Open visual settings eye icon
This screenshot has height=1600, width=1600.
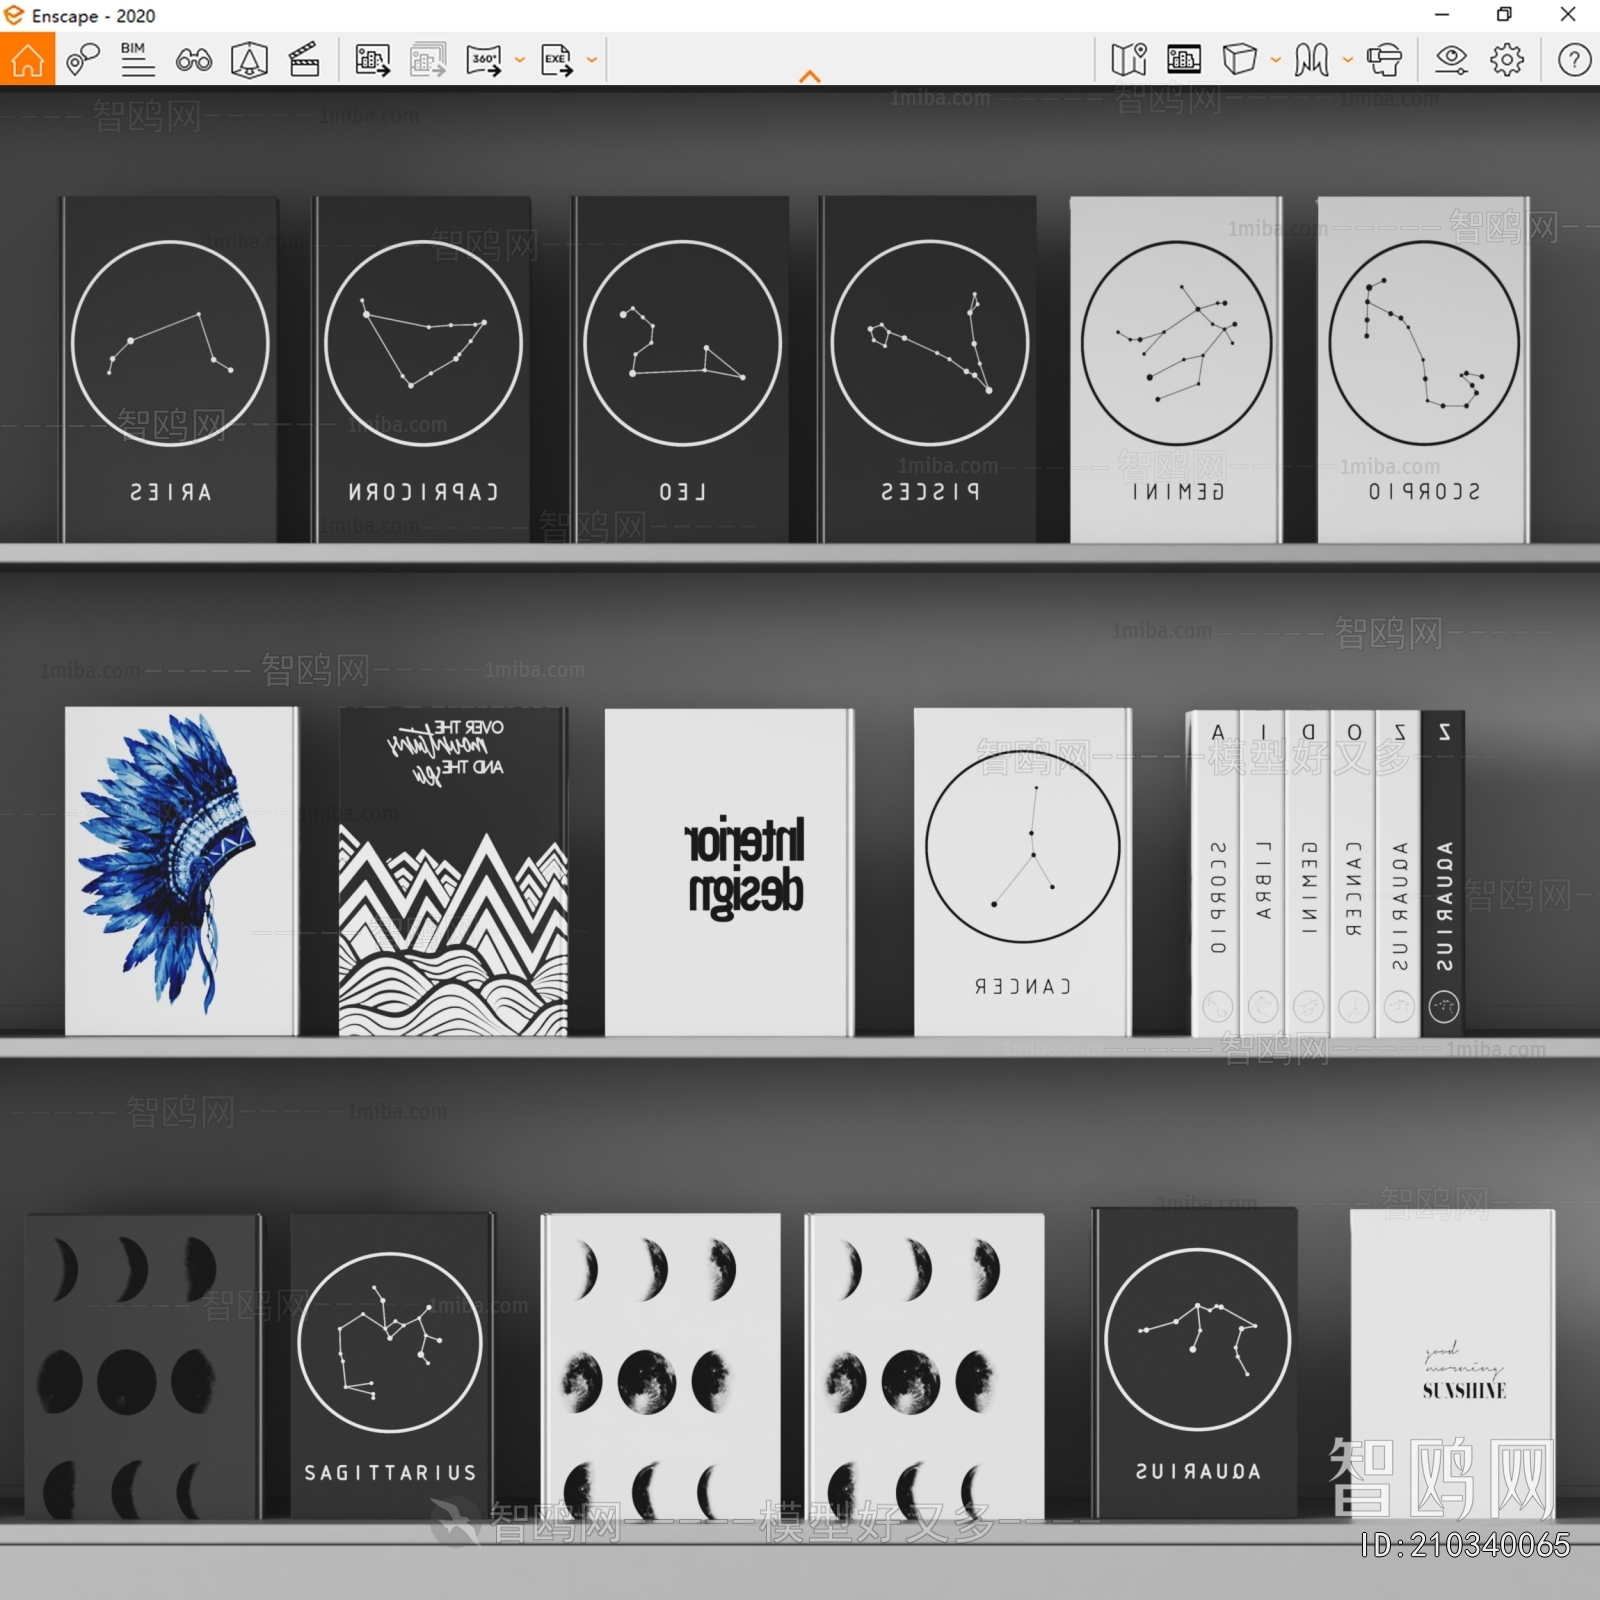(1451, 60)
